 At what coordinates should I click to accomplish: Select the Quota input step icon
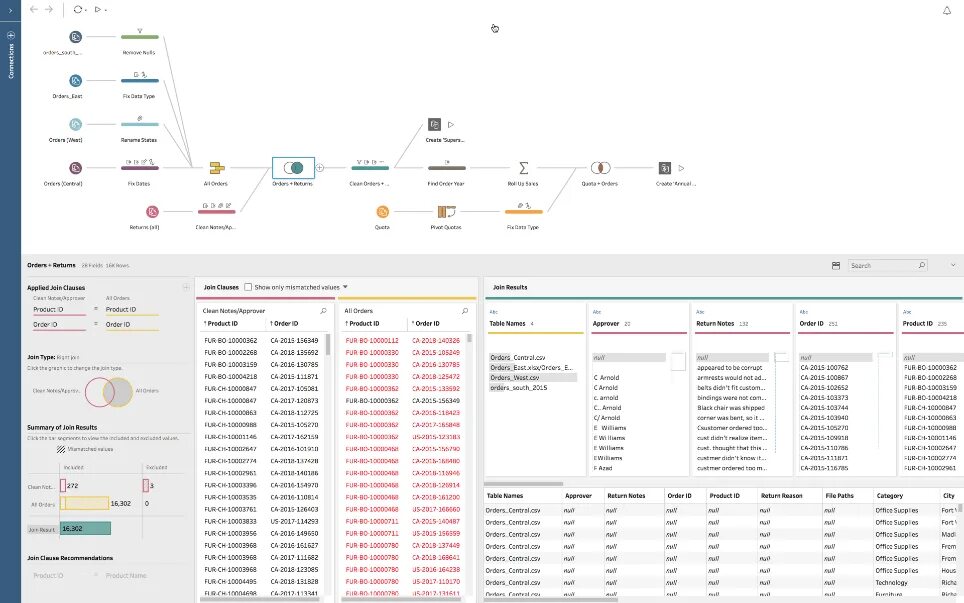(x=382, y=211)
